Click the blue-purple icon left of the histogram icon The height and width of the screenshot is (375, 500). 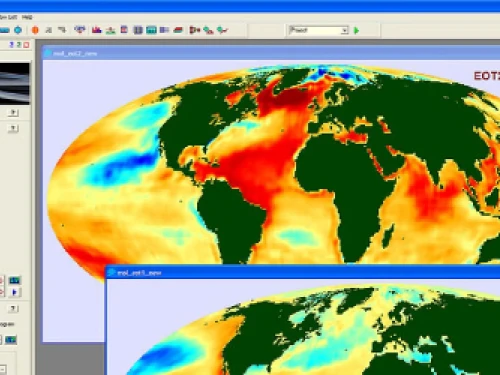pyautogui.click(x=80, y=30)
